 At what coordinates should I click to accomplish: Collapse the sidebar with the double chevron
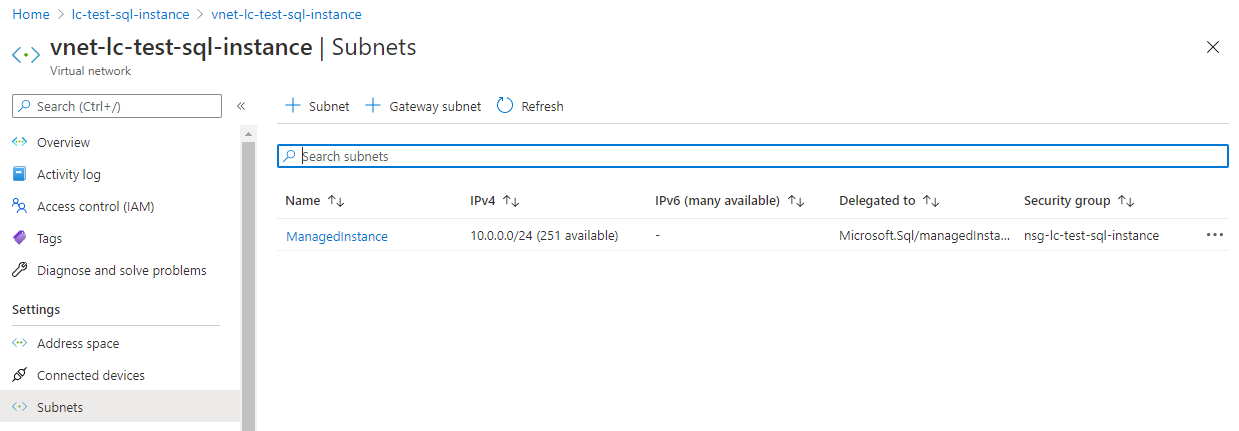click(241, 106)
